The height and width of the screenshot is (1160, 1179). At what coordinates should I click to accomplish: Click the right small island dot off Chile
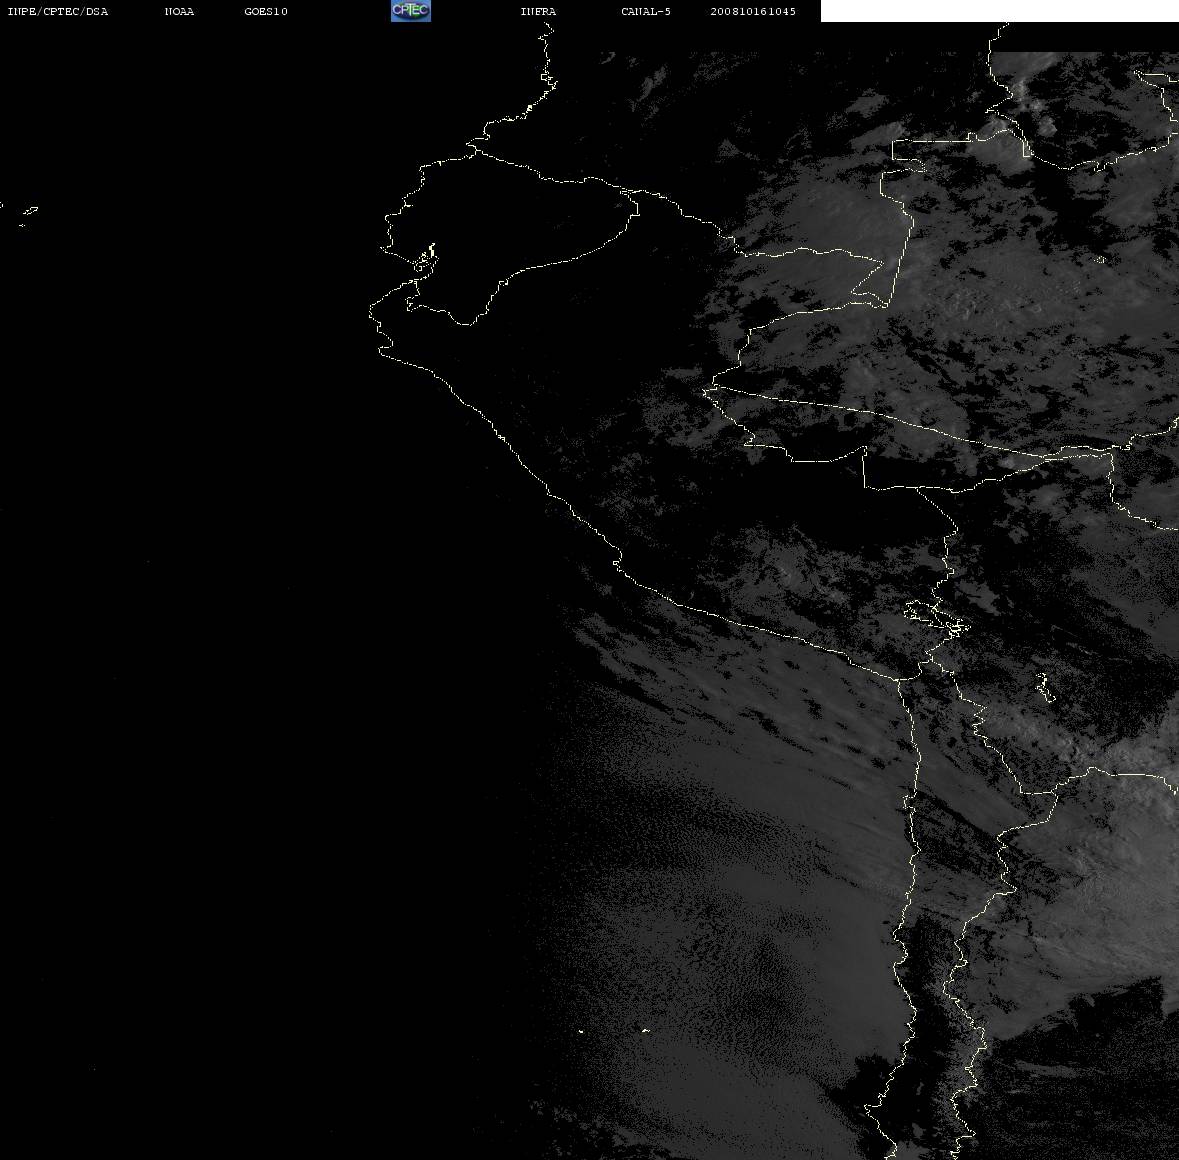click(645, 1030)
